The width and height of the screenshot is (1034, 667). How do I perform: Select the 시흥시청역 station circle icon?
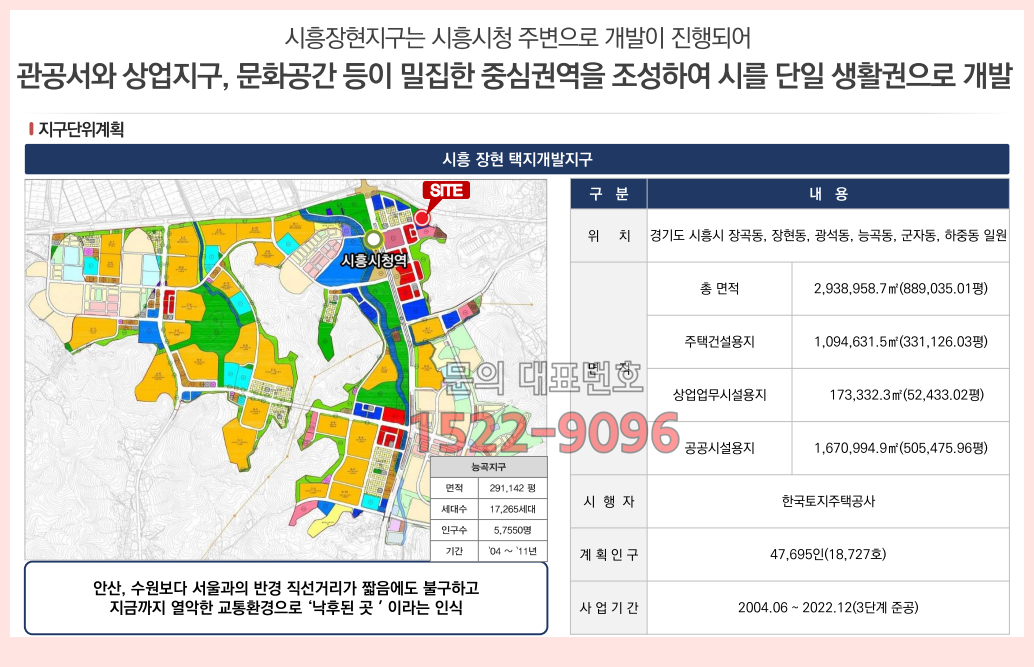[x=373, y=238]
